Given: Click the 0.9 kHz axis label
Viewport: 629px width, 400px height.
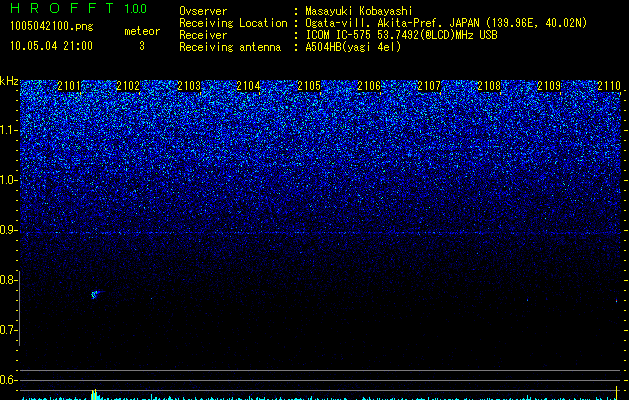Looking at the screenshot, I should tap(8, 230).
